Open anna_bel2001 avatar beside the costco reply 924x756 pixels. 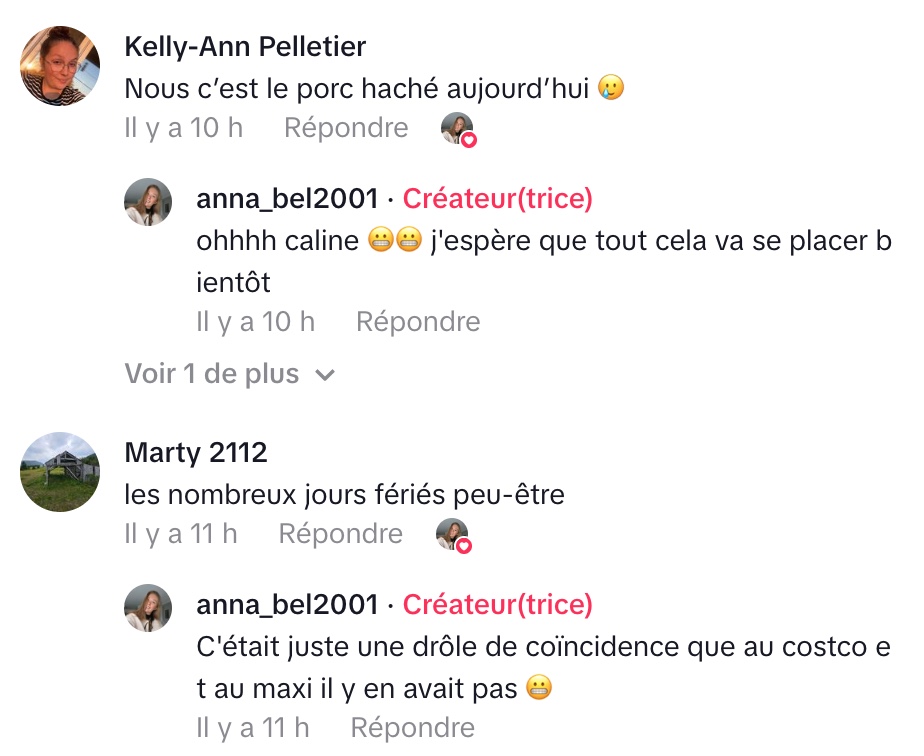(148, 609)
